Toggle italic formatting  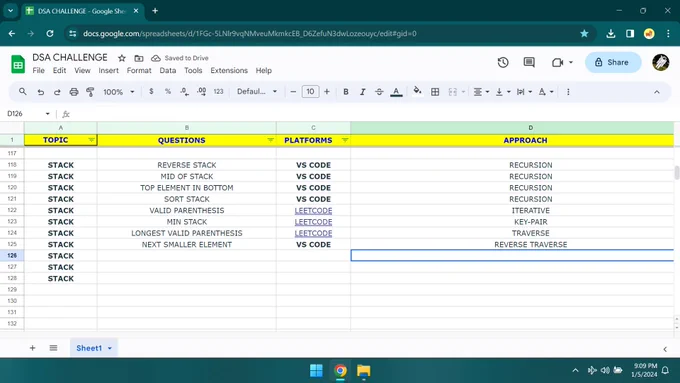tap(363, 92)
